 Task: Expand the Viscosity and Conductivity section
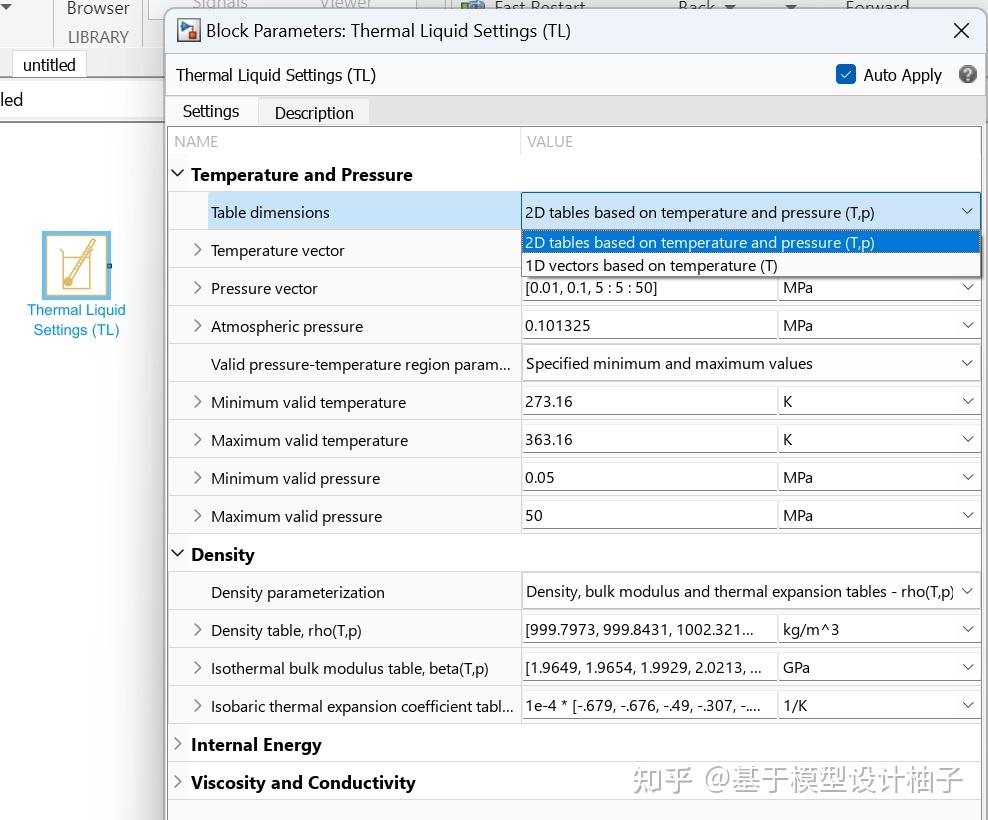(x=178, y=782)
